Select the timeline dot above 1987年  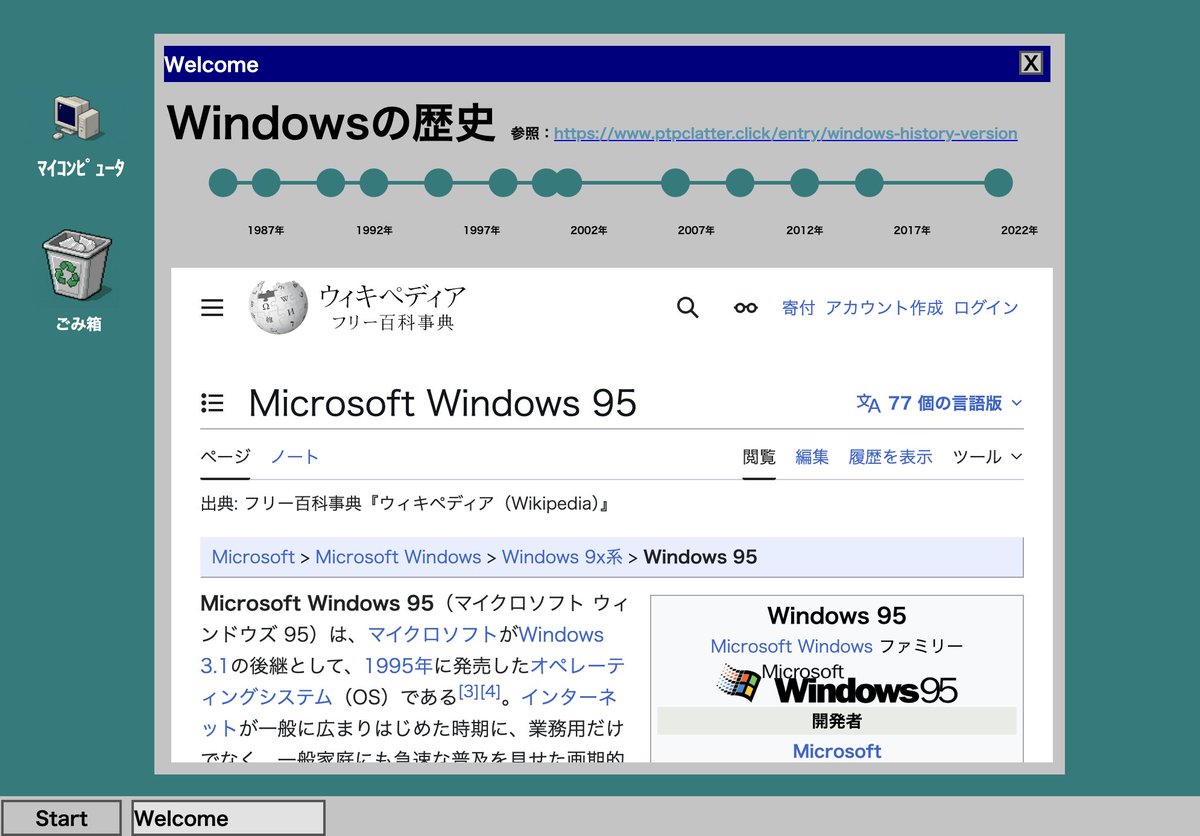click(266, 183)
